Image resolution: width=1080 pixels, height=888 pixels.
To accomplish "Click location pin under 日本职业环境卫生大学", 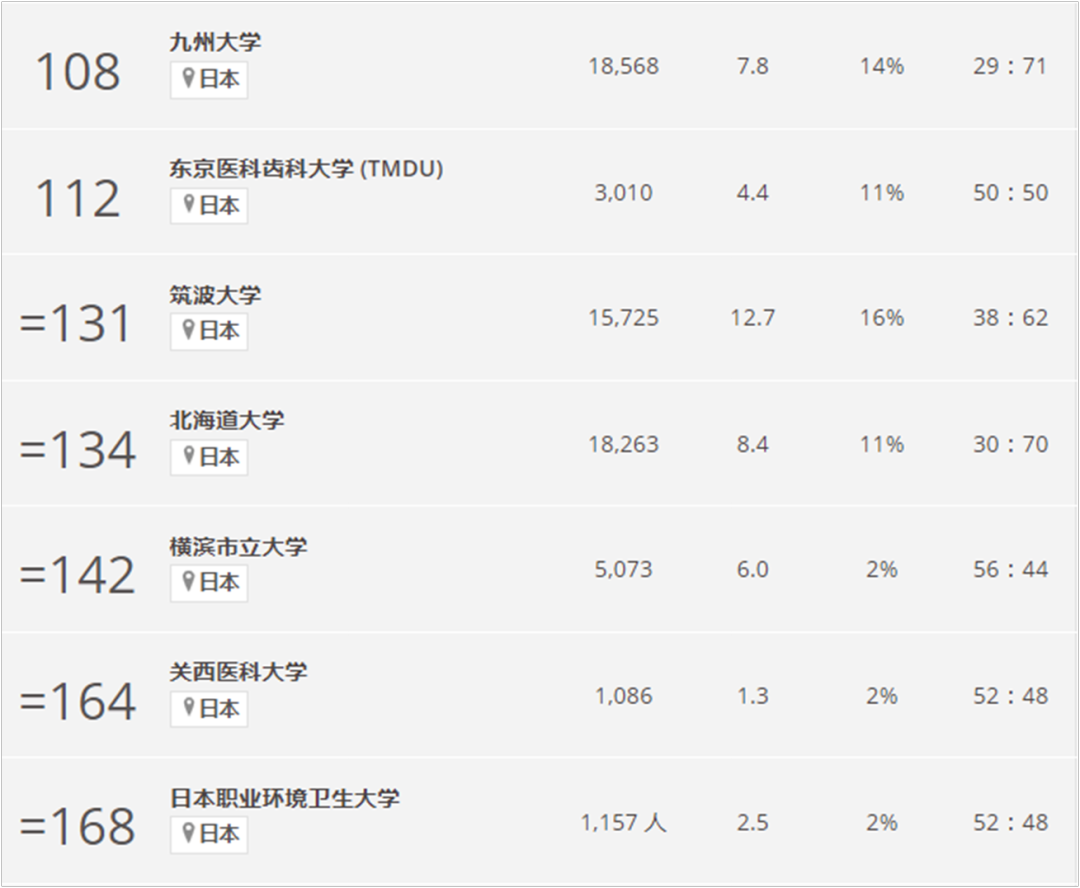I will click(x=188, y=833).
